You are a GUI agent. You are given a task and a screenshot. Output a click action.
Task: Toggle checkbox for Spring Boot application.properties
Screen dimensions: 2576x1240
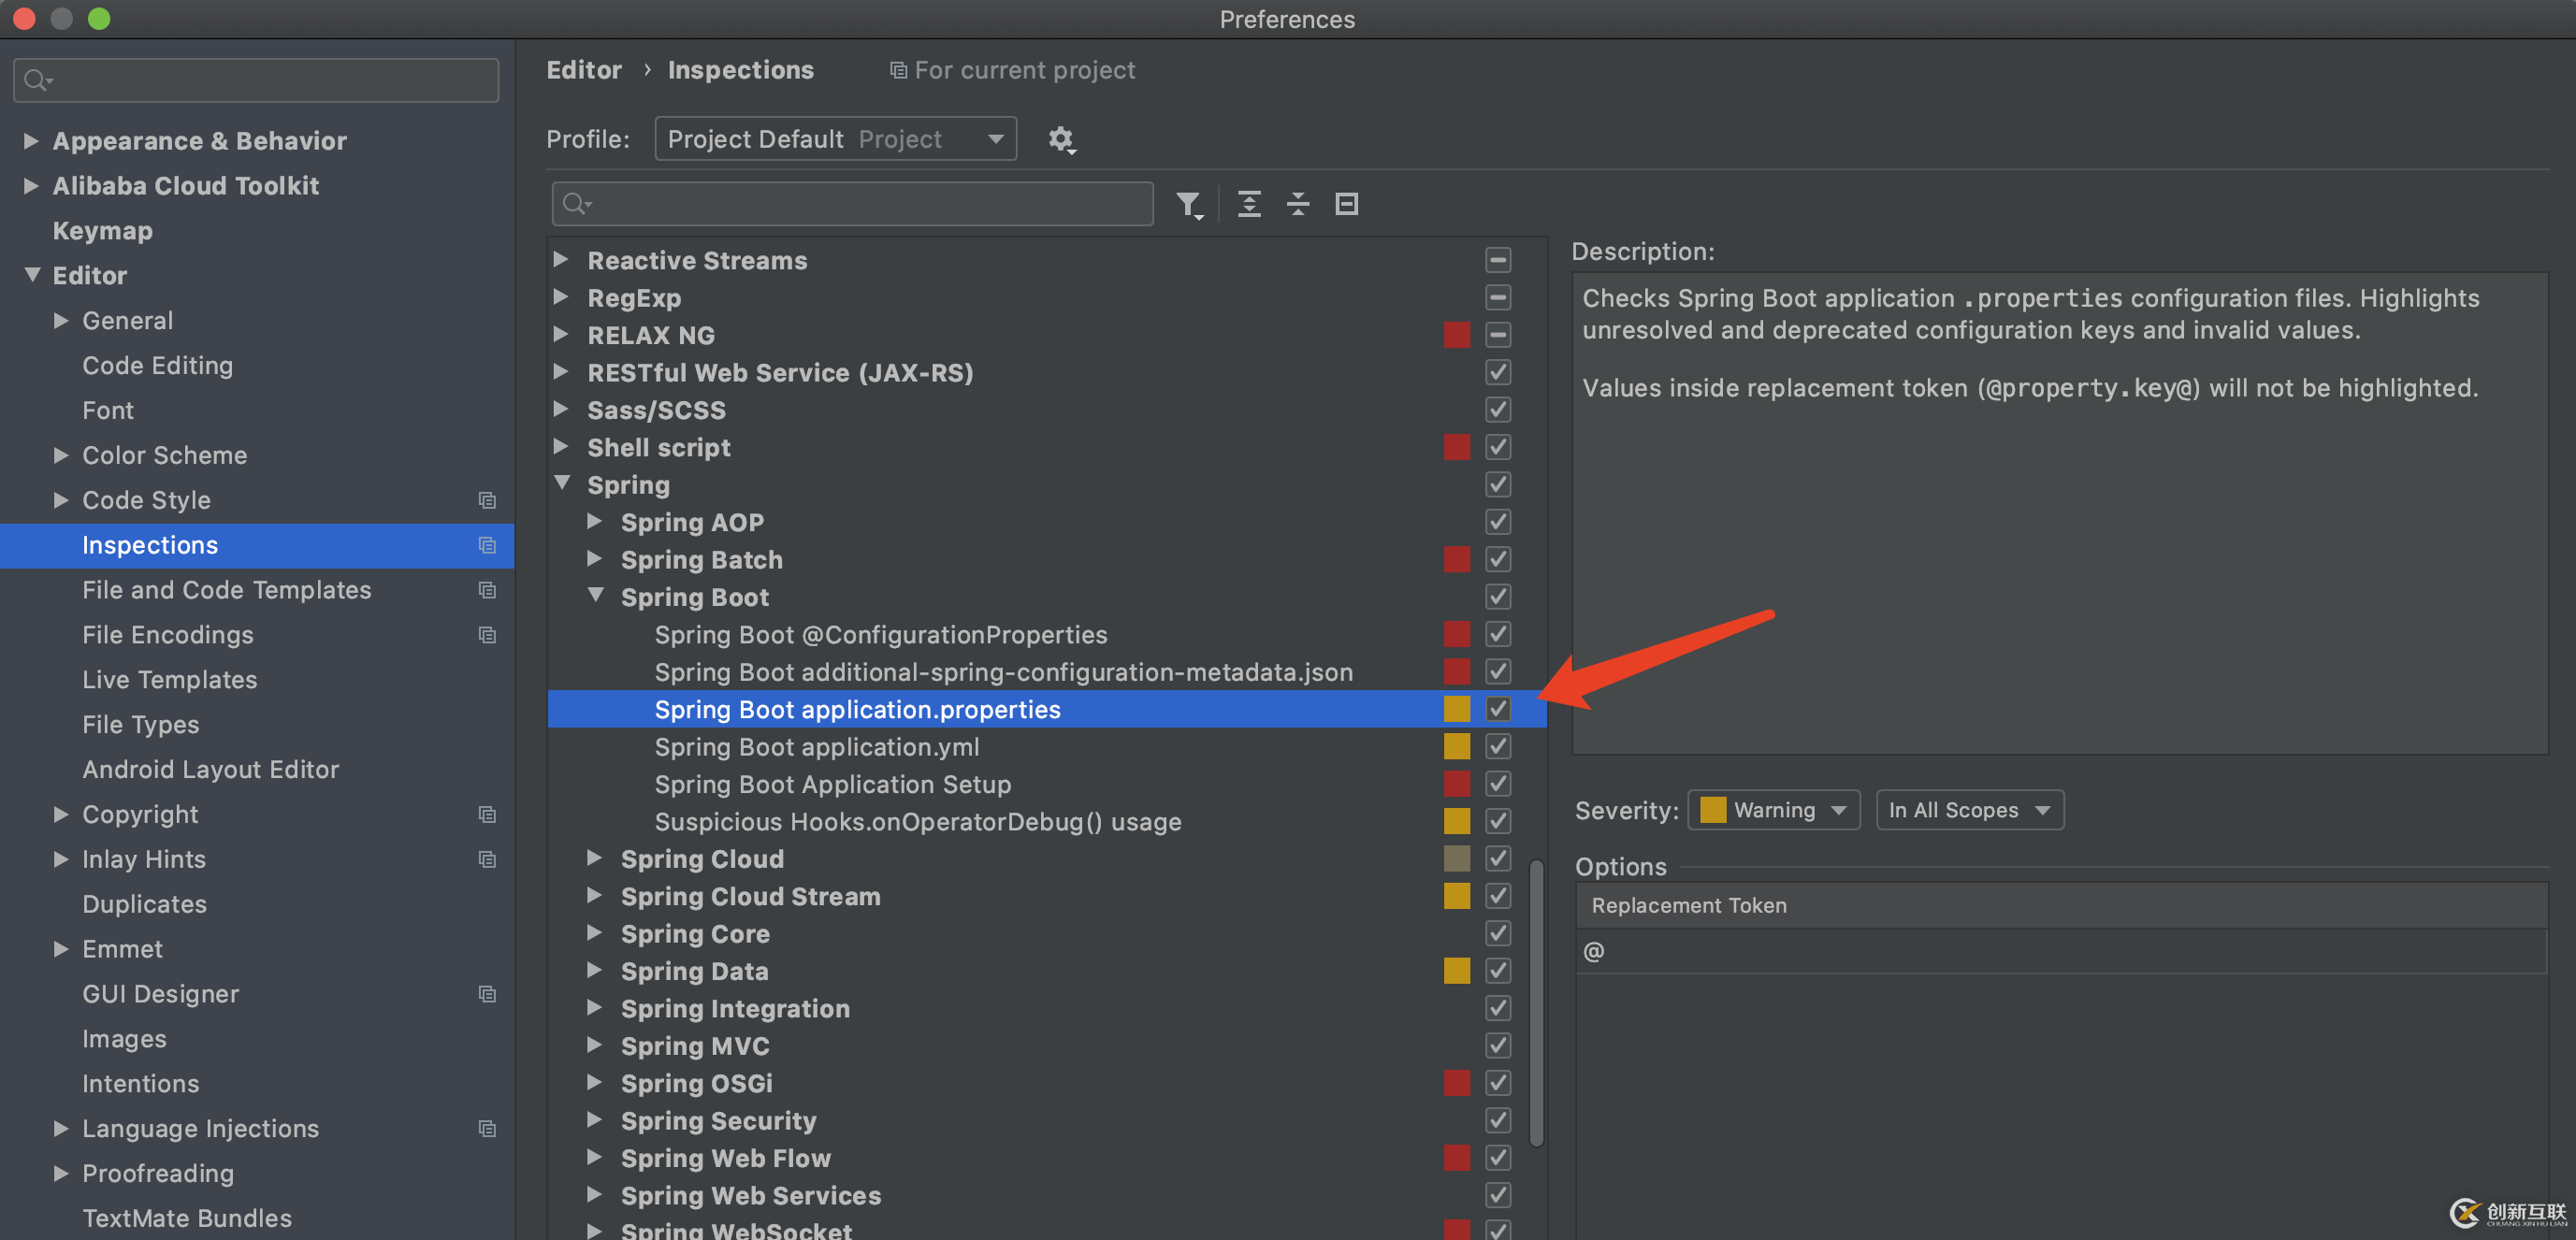point(1497,708)
